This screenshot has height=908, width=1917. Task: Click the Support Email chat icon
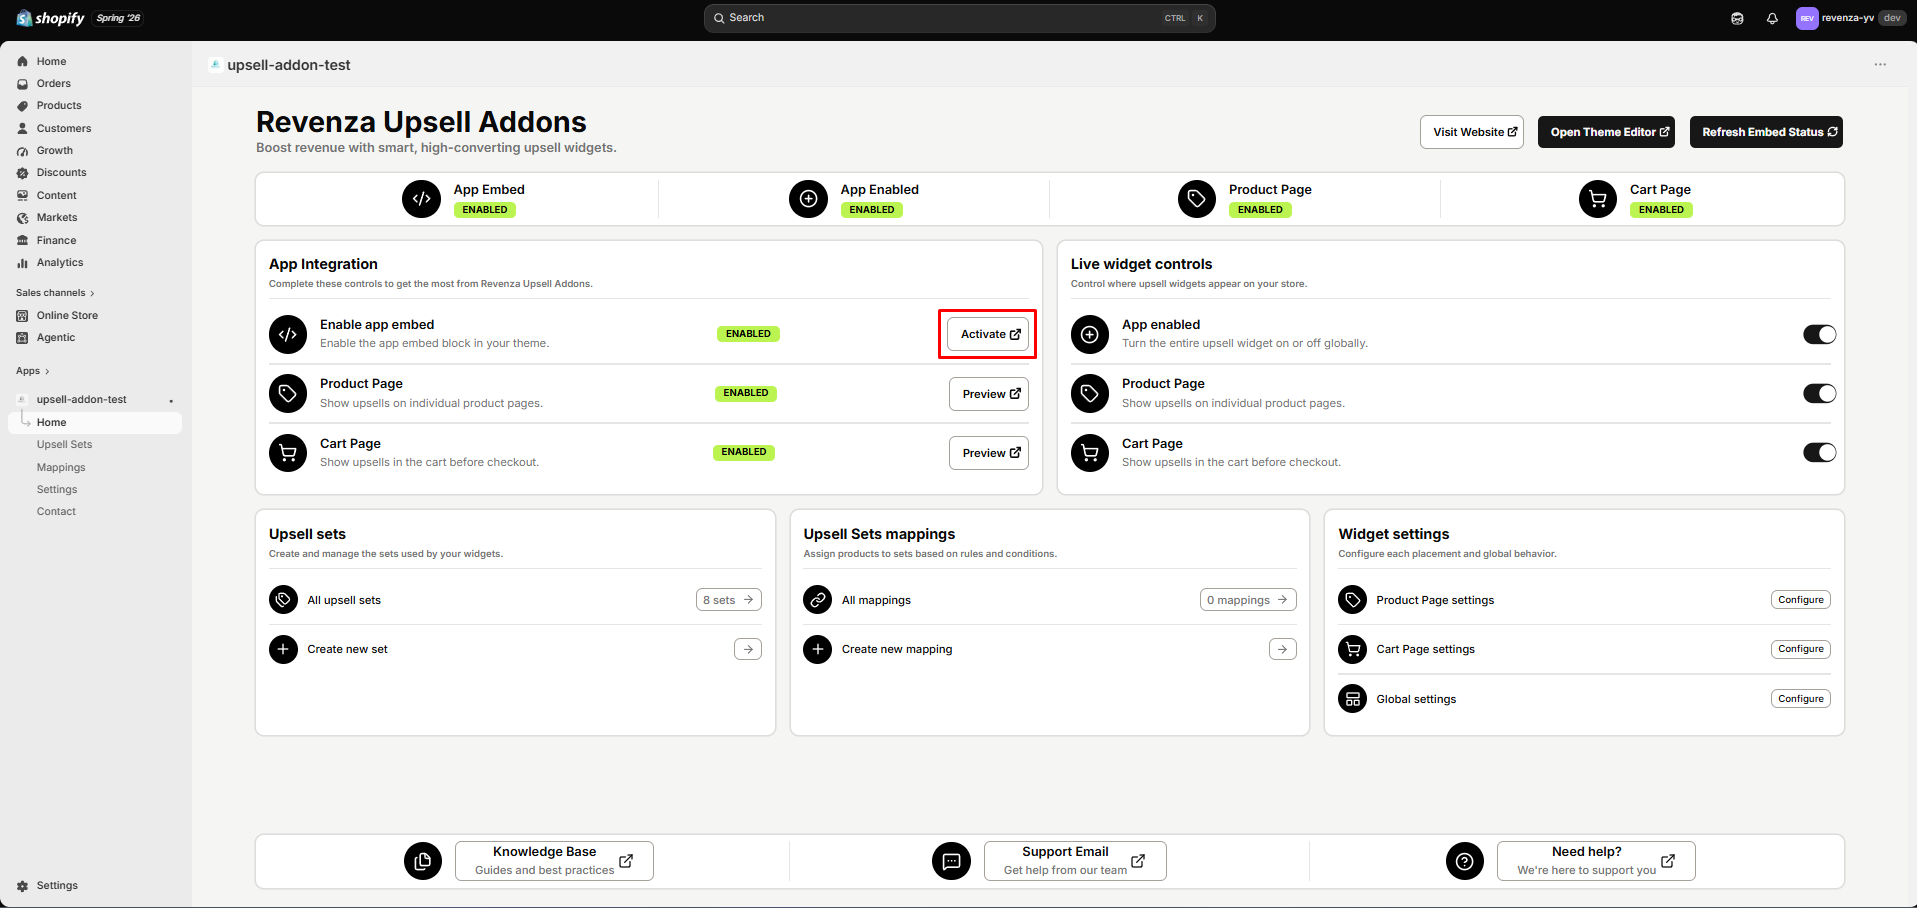[951, 861]
